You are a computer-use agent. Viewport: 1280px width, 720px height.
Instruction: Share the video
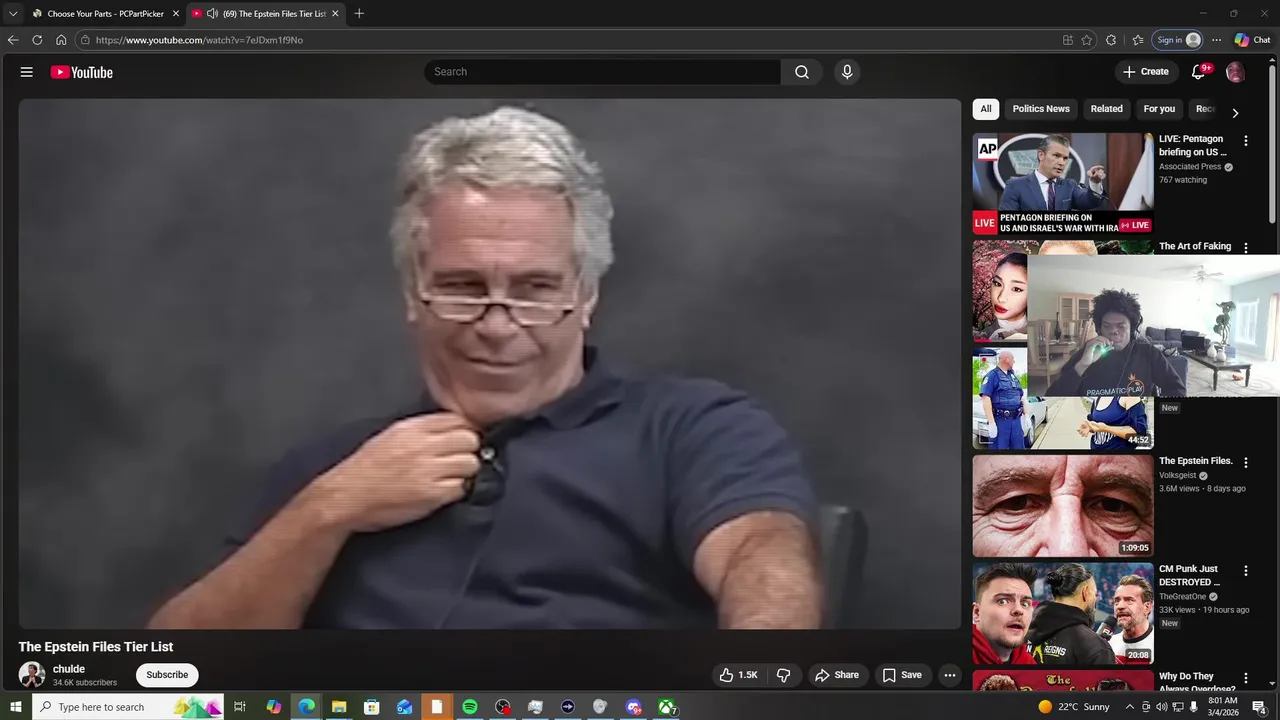click(x=836, y=675)
